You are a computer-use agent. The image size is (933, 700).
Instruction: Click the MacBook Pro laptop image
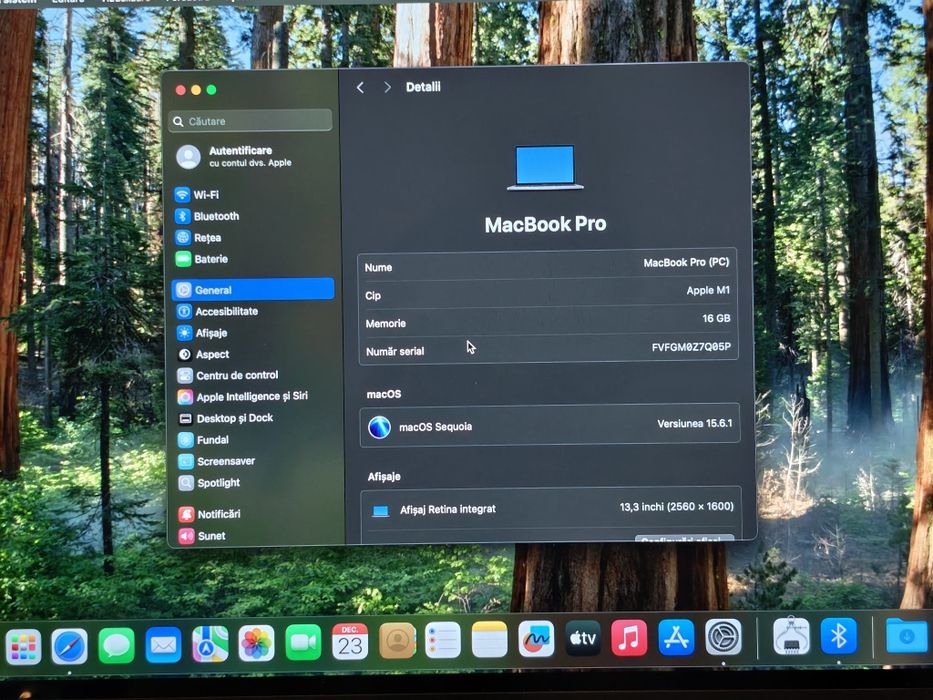coord(545,168)
